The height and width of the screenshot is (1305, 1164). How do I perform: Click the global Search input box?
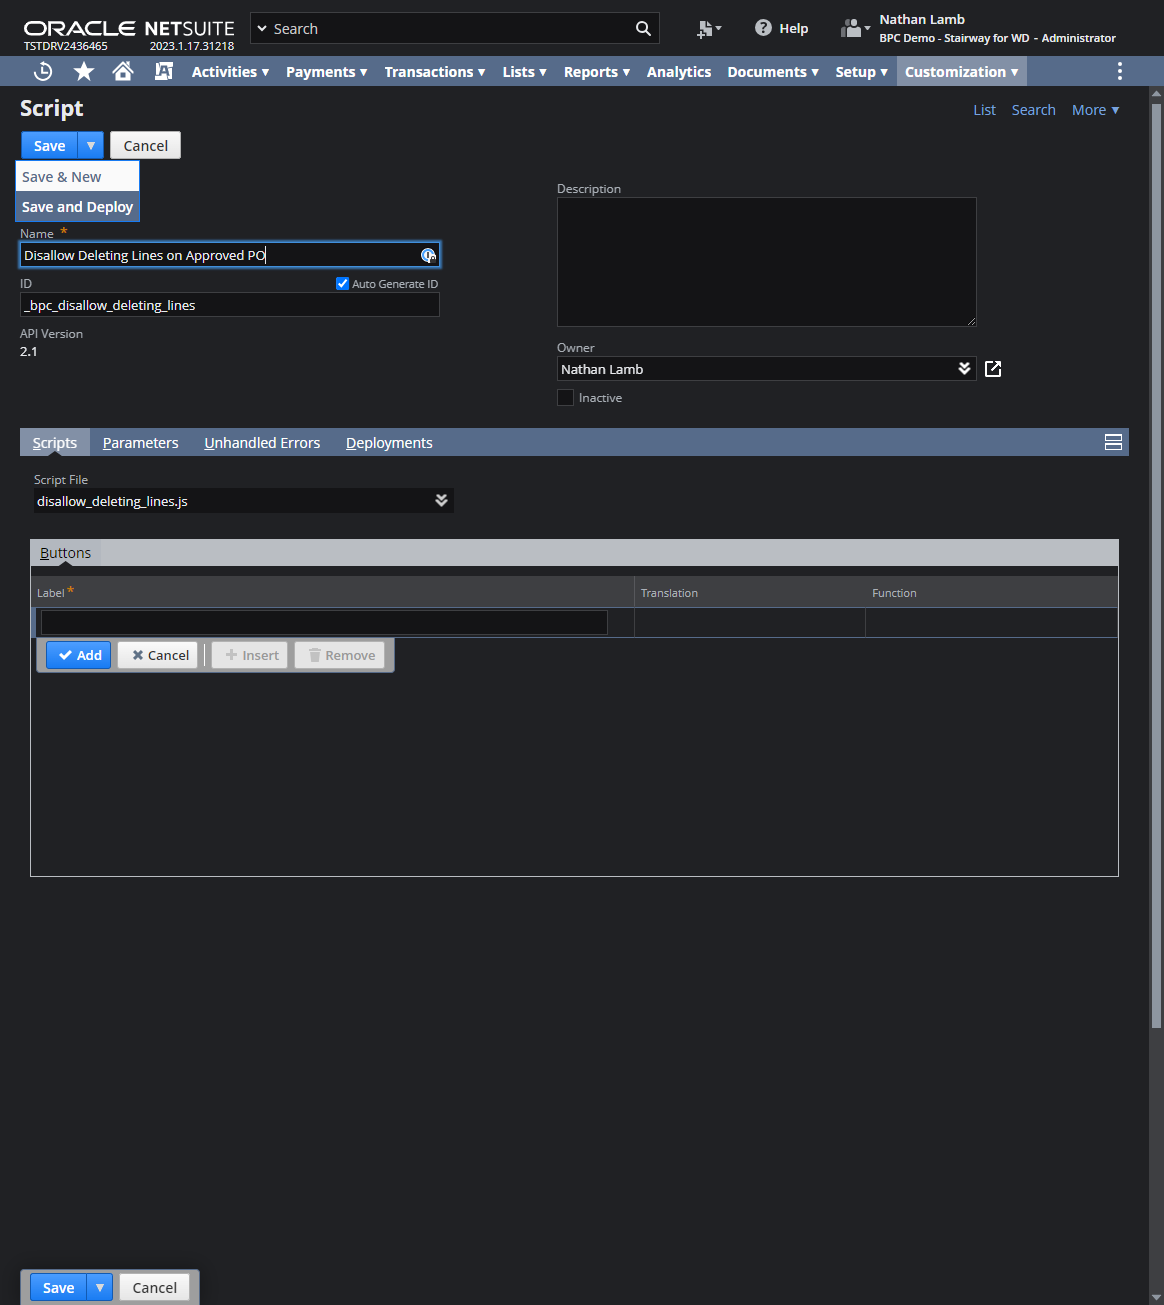[x=454, y=28]
